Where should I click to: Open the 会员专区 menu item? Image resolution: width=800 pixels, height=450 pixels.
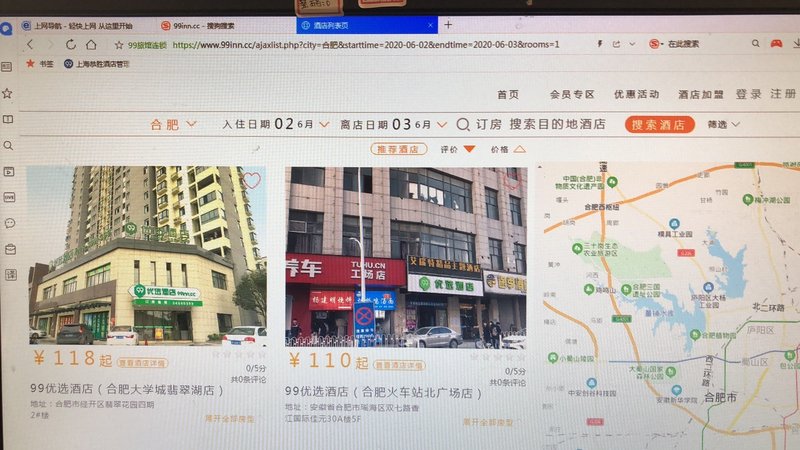pos(572,94)
